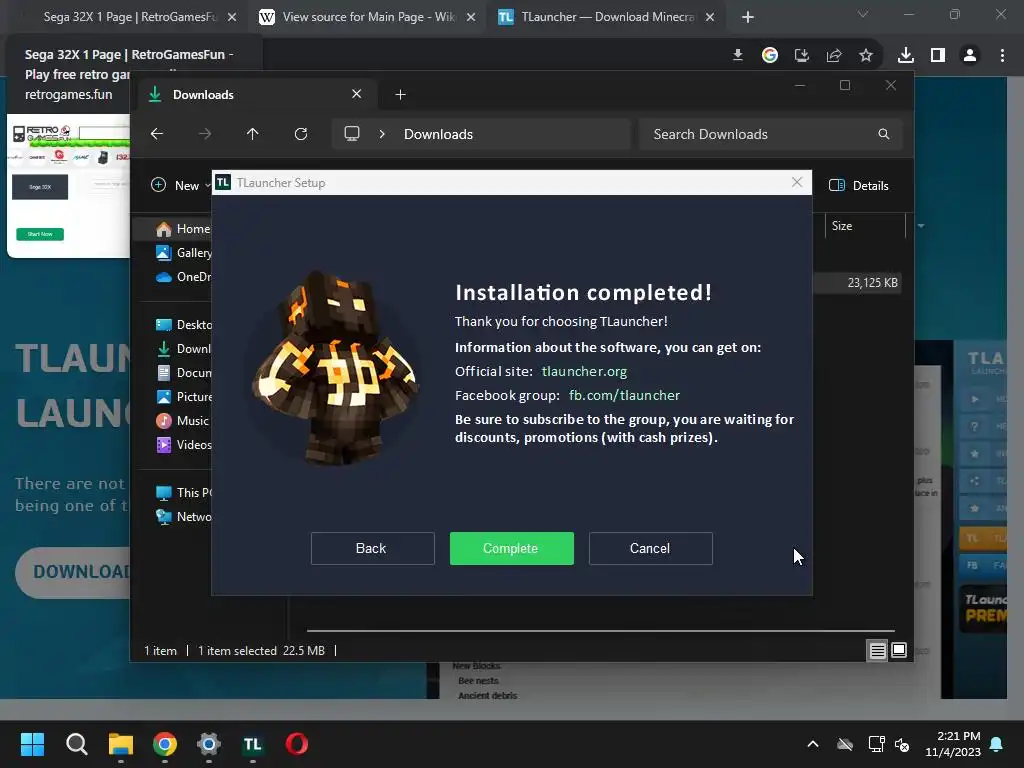1024x768 pixels.
Task: Open the Chrome three-dot menu
Action: point(1002,56)
